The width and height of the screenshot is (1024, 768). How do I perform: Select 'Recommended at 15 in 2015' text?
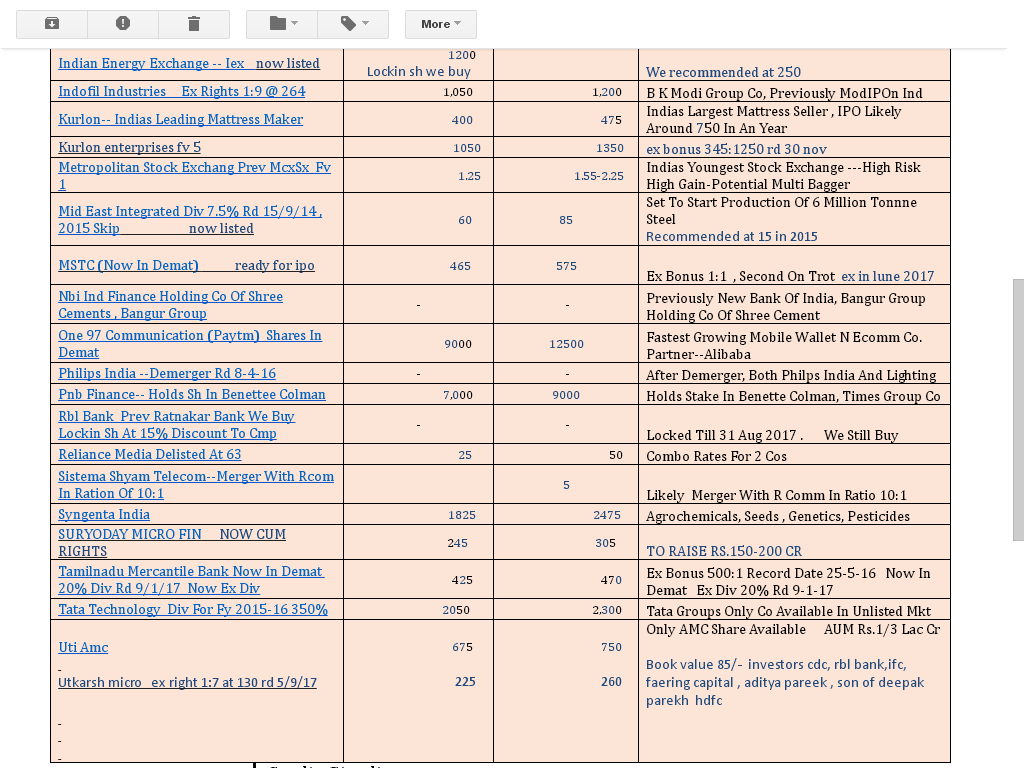coord(731,236)
